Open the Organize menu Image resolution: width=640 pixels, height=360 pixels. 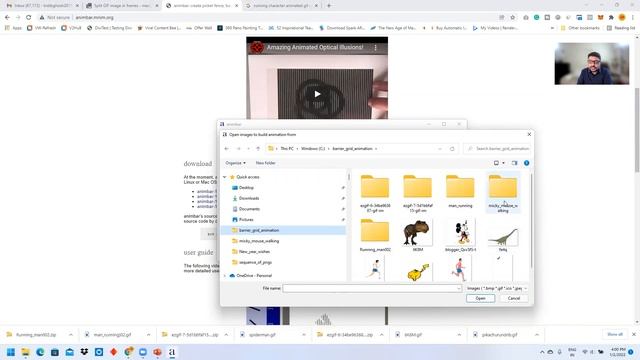tap(236, 163)
